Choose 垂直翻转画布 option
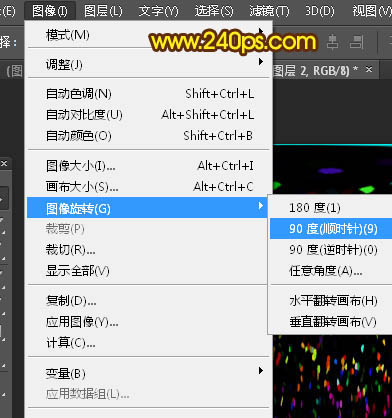This screenshot has width=392, height=418. [x=331, y=322]
